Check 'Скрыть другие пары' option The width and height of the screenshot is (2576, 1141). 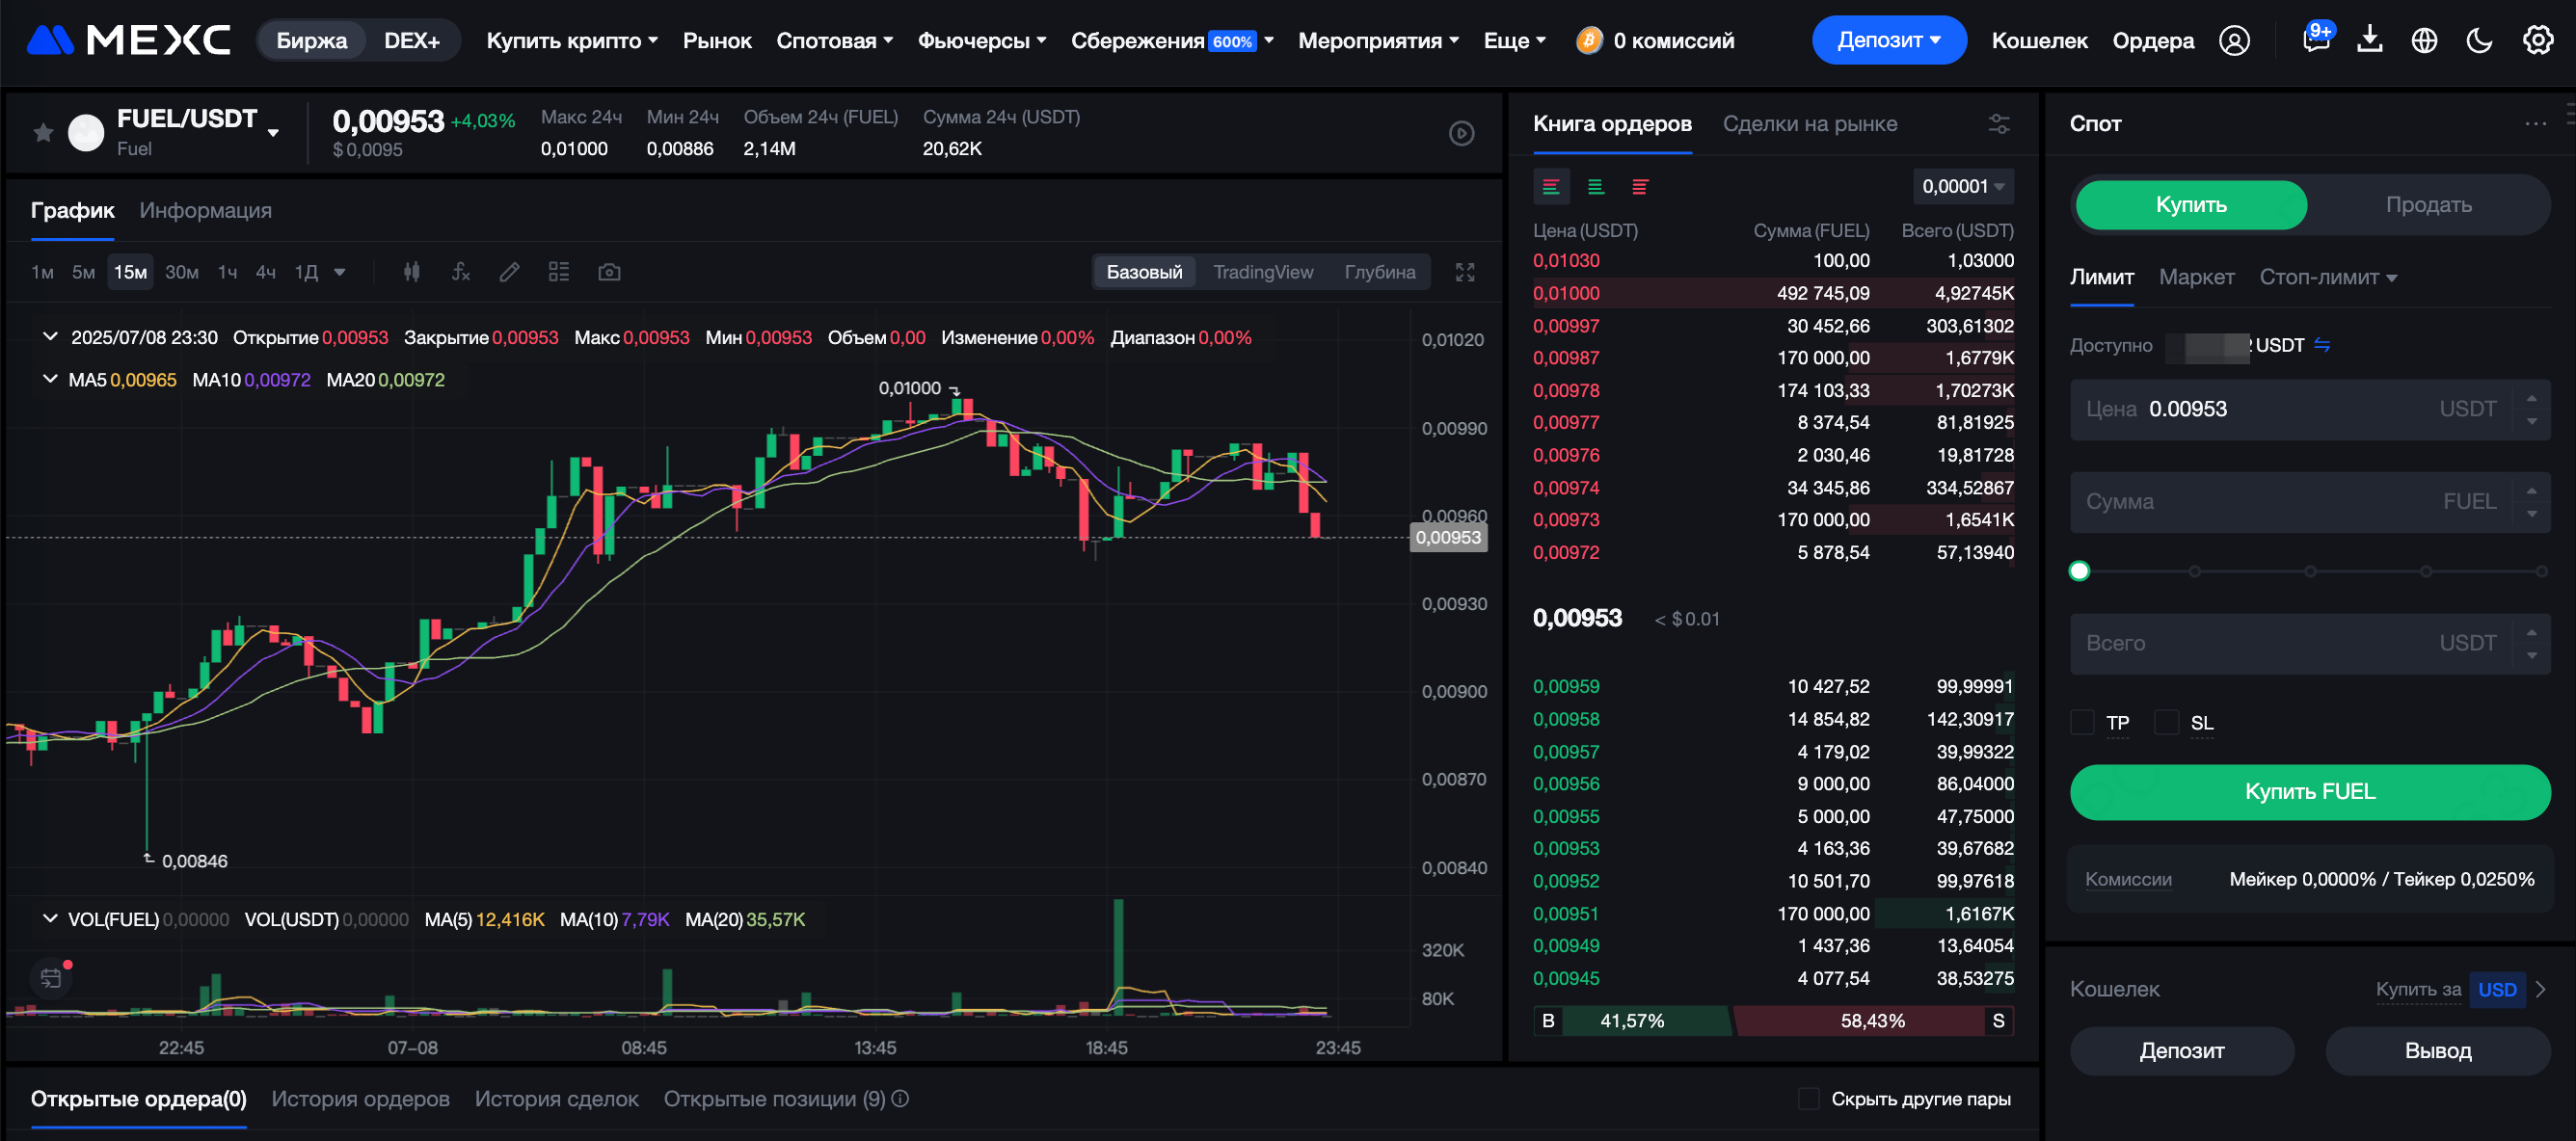point(1809,1099)
